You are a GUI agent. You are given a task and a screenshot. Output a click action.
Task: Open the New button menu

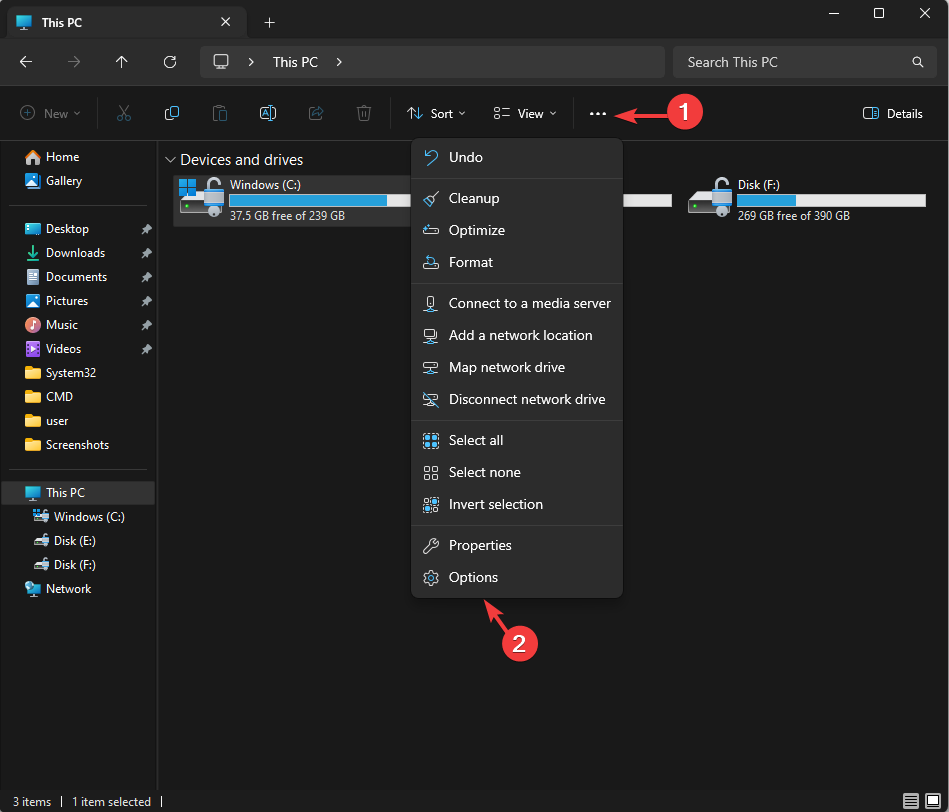pyautogui.click(x=50, y=114)
